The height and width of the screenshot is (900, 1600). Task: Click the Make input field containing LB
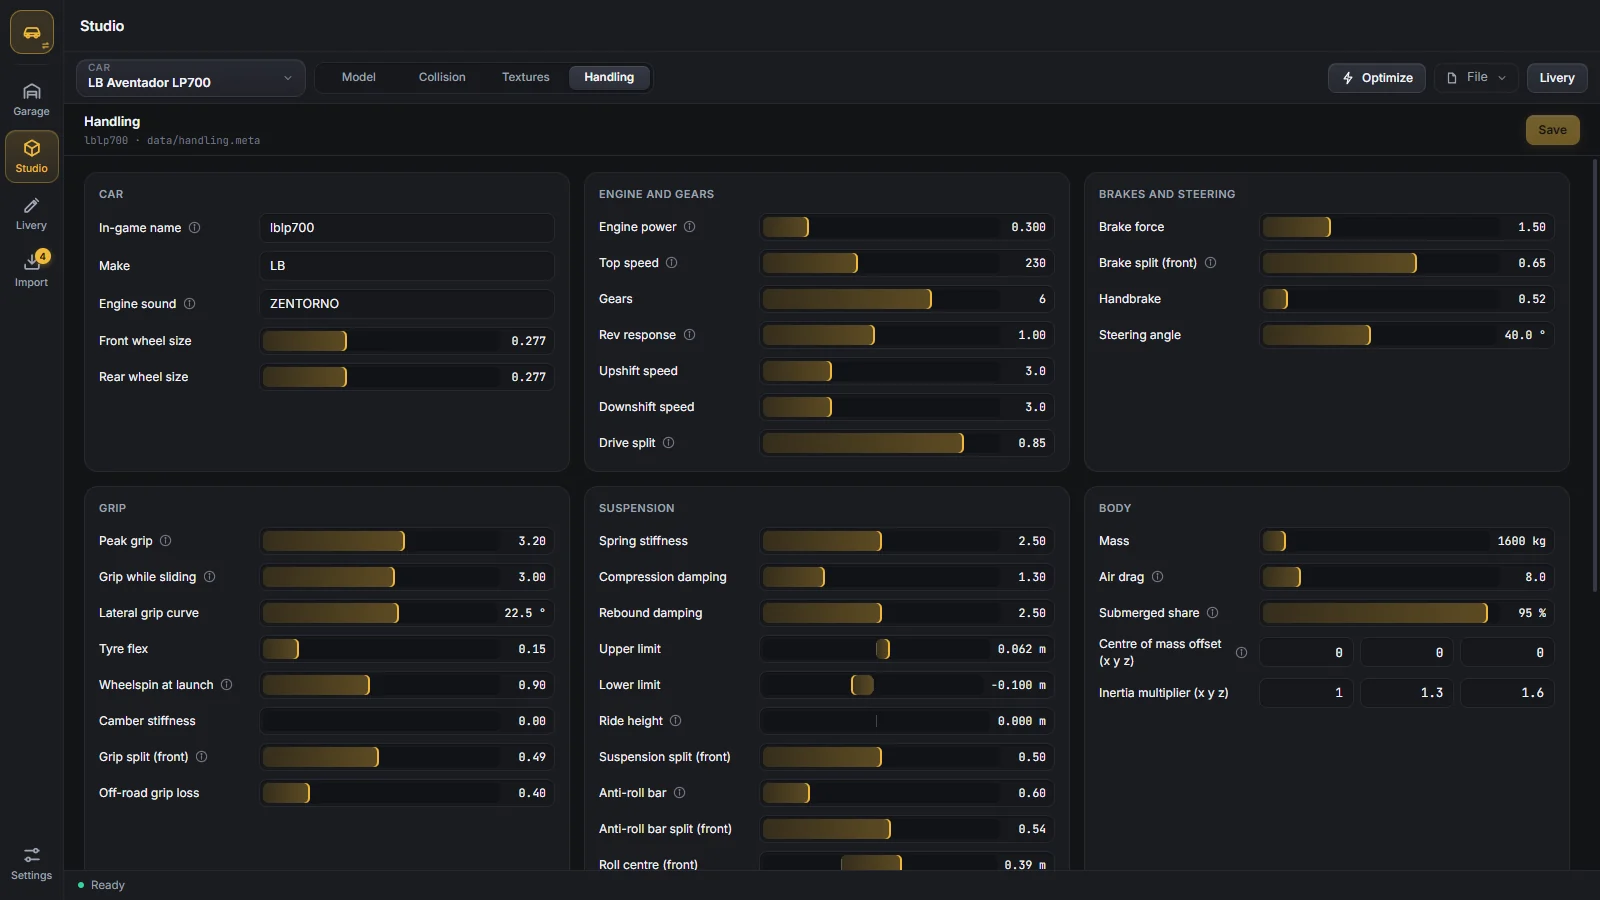pyautogui.click(x=407, y=266)
